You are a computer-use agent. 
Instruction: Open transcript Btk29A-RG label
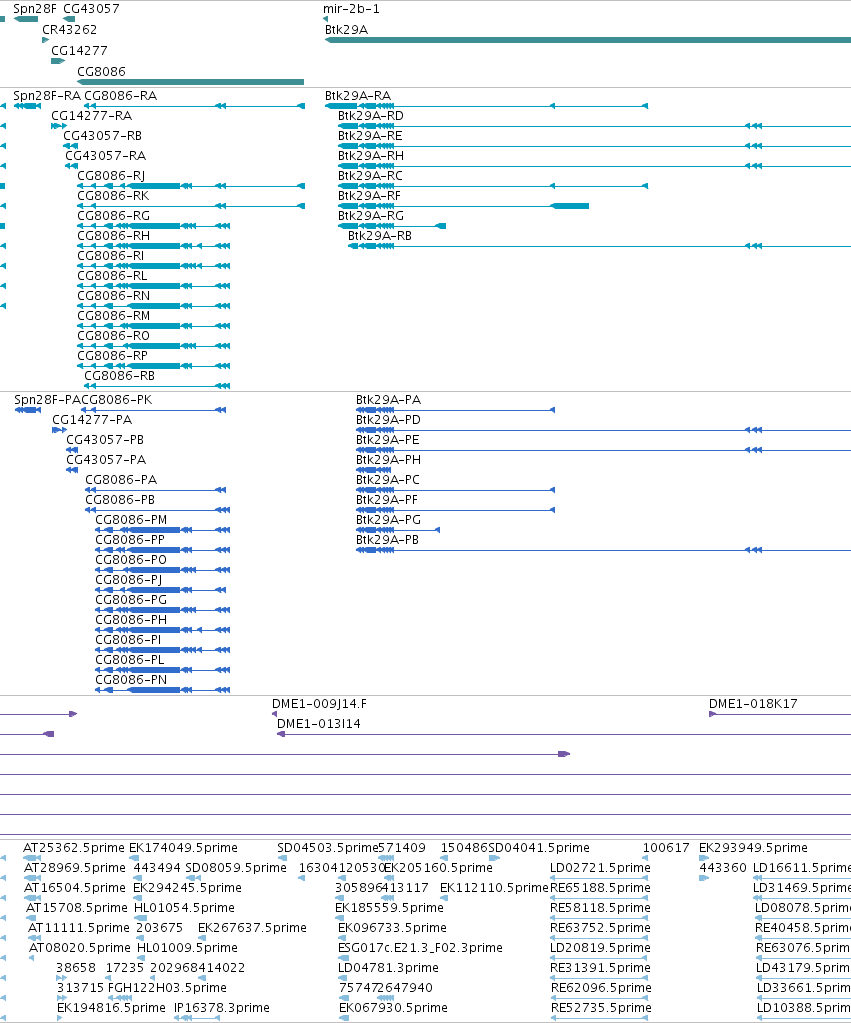pos(371,216)
